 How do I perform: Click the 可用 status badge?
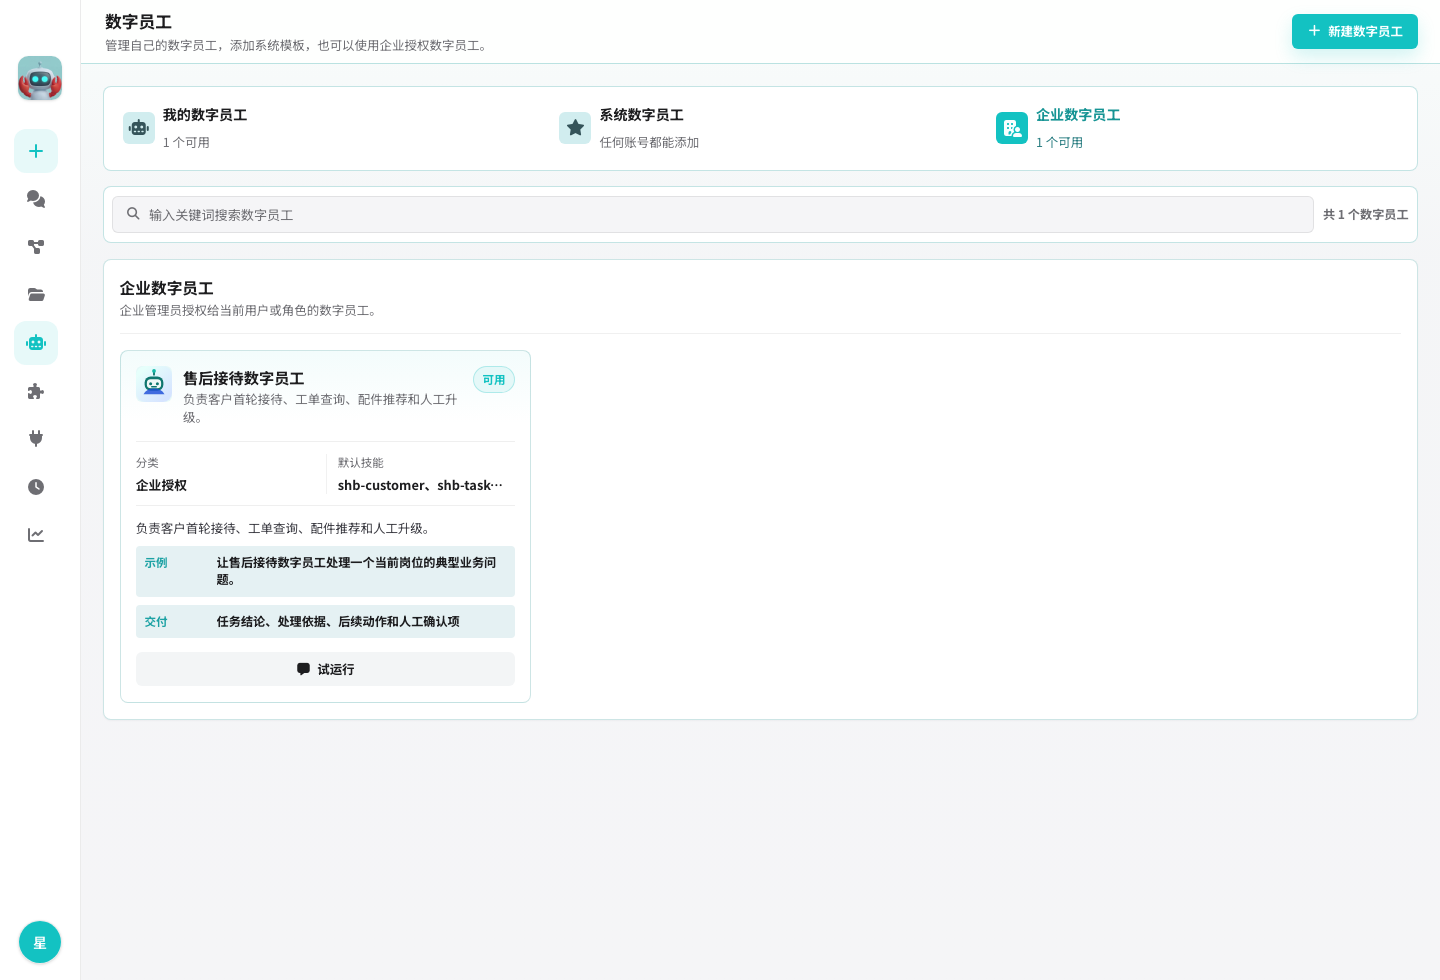(x=494, y=380)
